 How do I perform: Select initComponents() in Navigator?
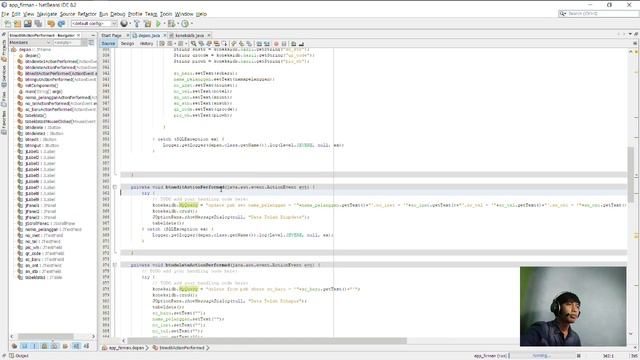coord(41,85)
